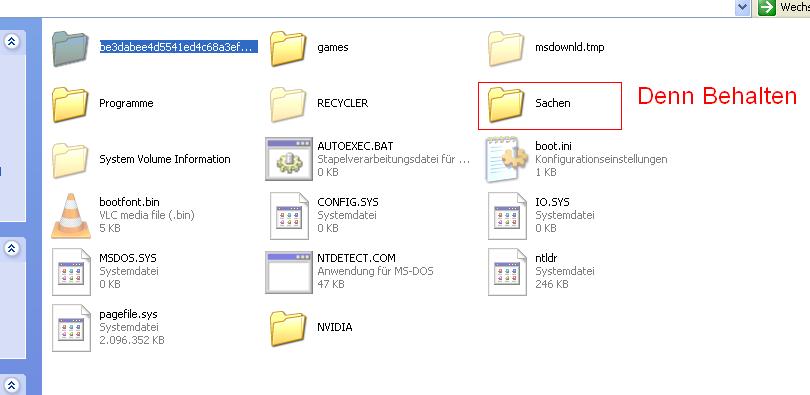810x395 pixels.
Task: Click the bootfont.bin file name
Action: [x=129, y=202]
